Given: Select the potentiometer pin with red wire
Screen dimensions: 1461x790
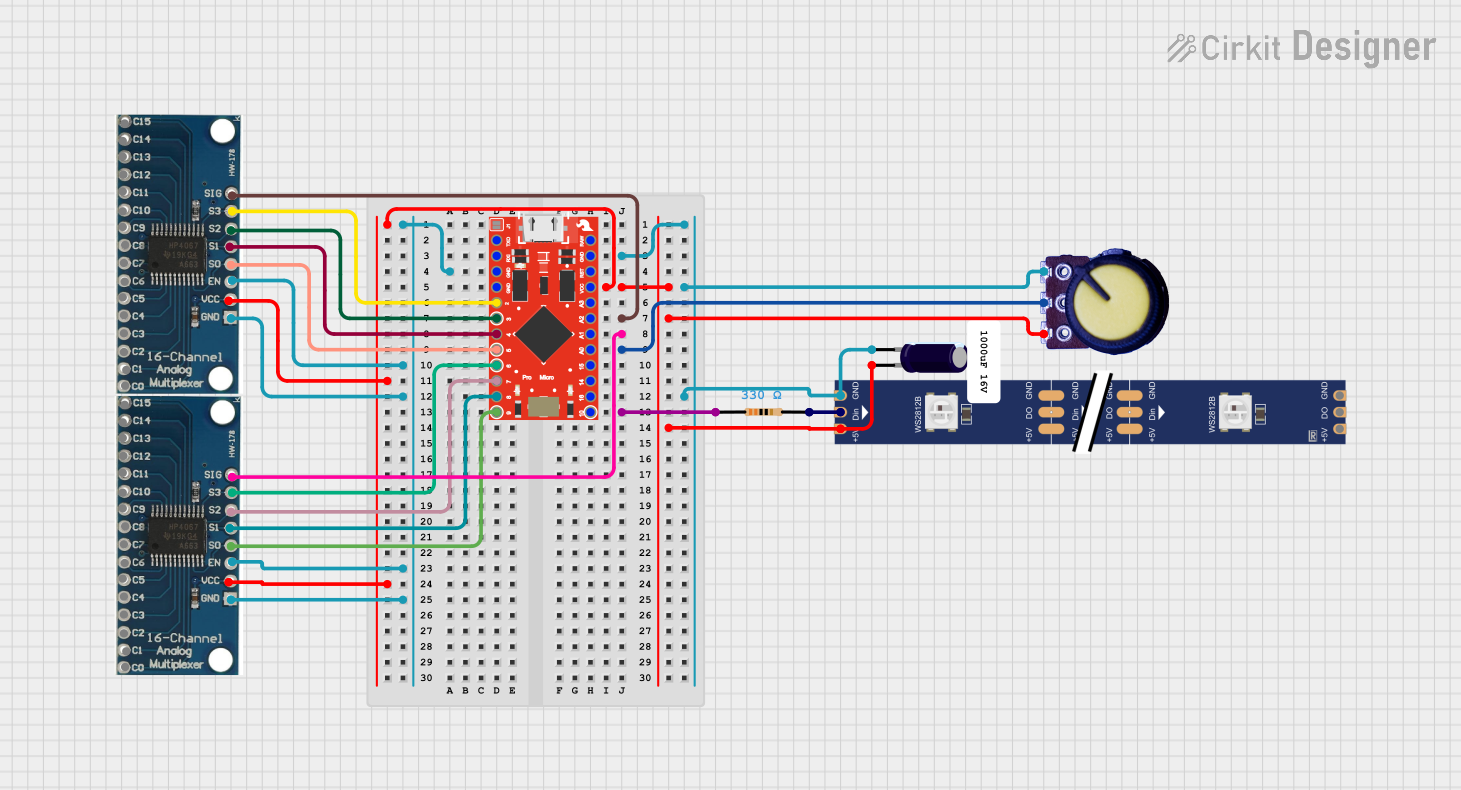Looking at the screenshot, I should (1045, 334).
